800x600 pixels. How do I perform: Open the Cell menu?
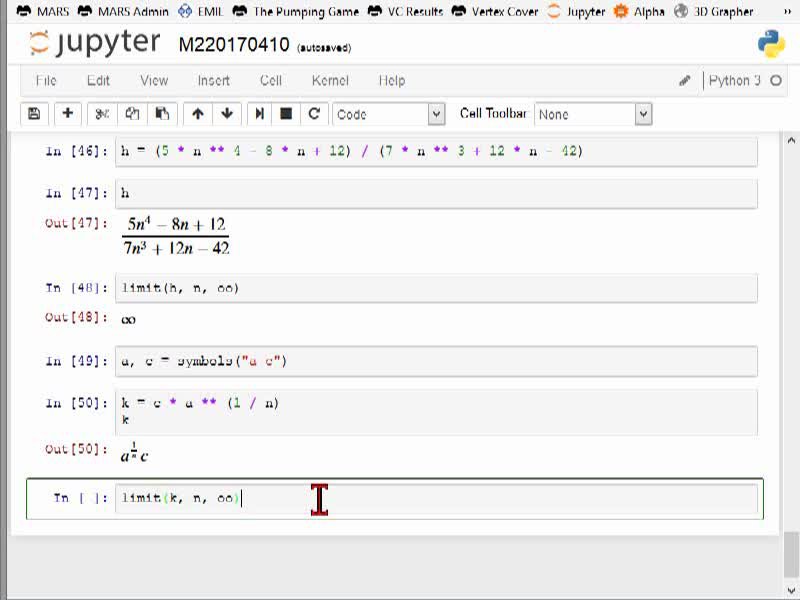click(x=270, y=81)
